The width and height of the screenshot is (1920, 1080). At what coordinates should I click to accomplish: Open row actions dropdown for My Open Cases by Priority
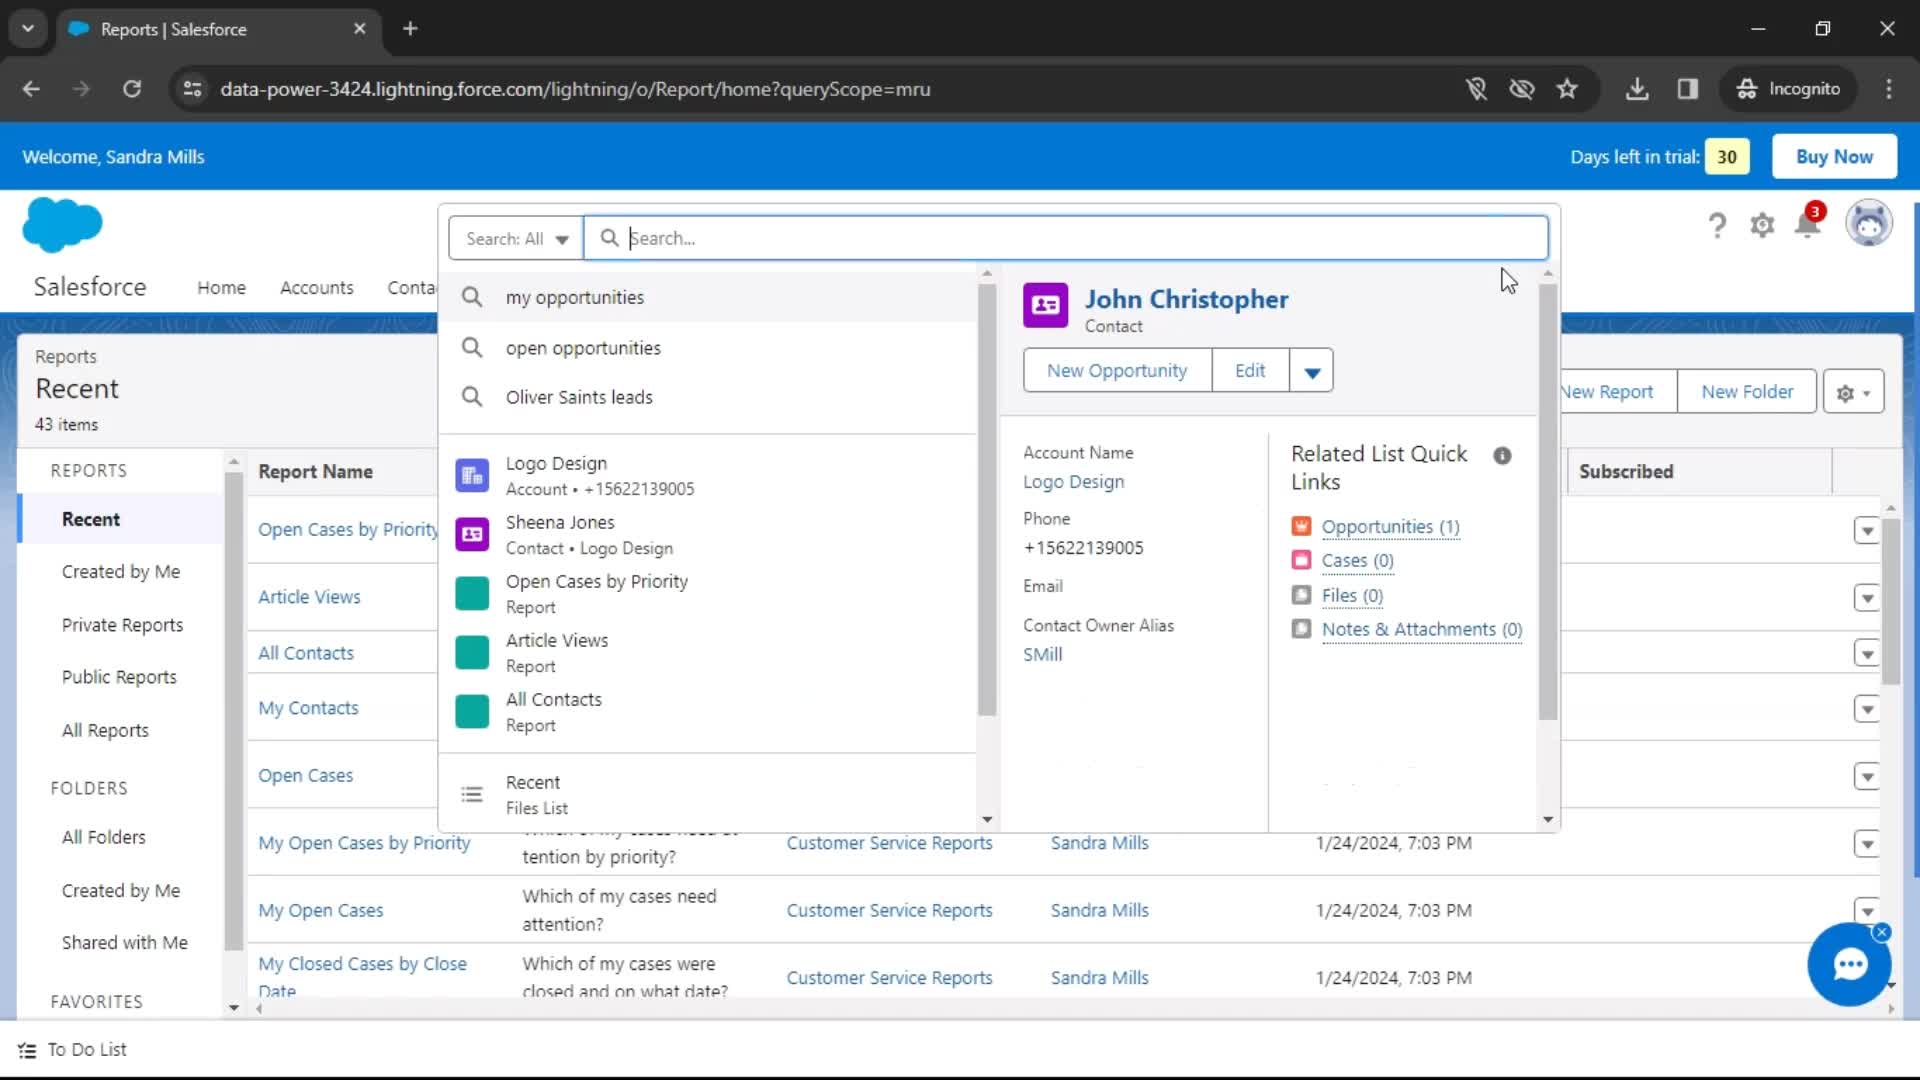click(1866, 844)
